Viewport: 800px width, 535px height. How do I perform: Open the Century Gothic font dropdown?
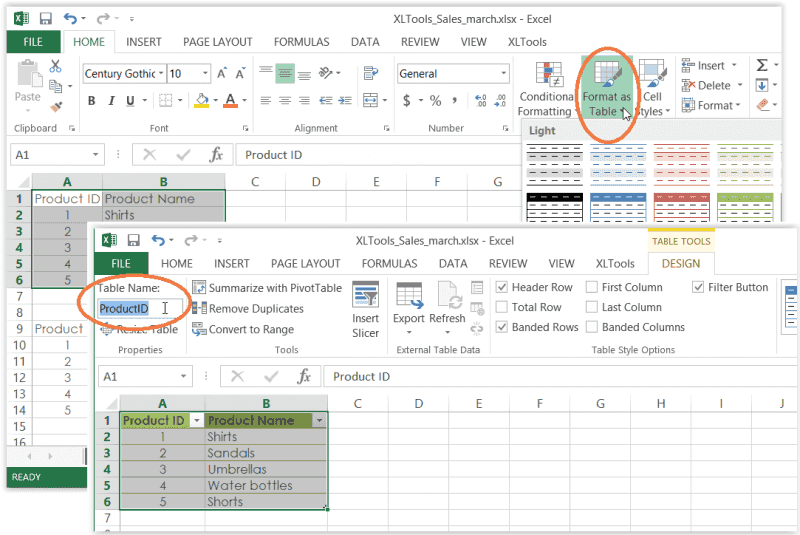tap(161, 73)
